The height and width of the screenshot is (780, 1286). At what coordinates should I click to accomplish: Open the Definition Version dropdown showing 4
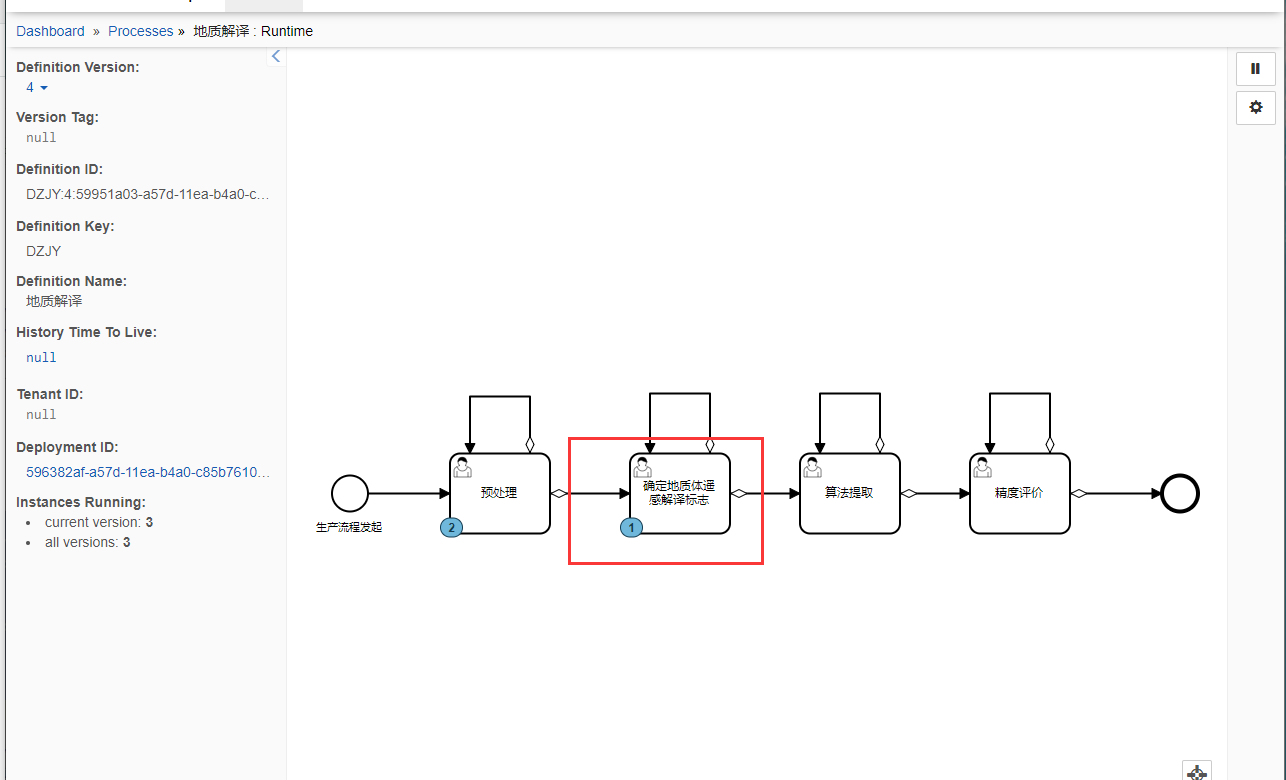pos(35,87)
